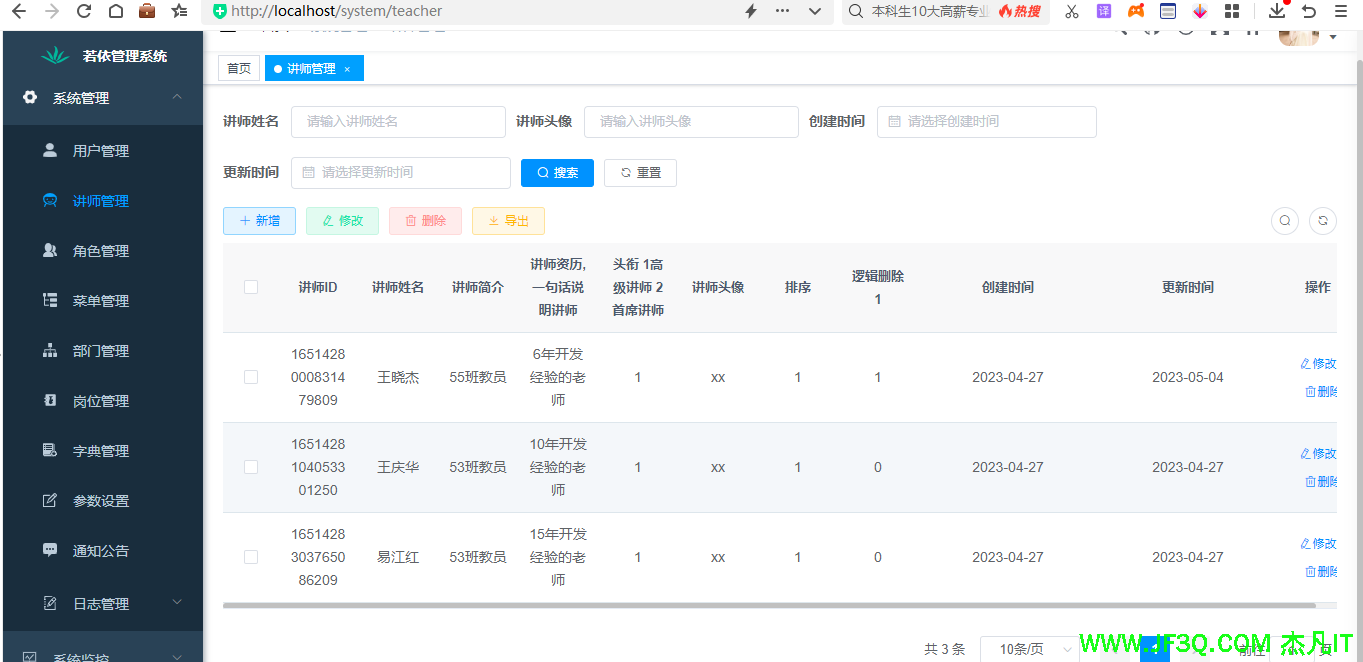Click the round search toggle icon above table

[1285, 221]
